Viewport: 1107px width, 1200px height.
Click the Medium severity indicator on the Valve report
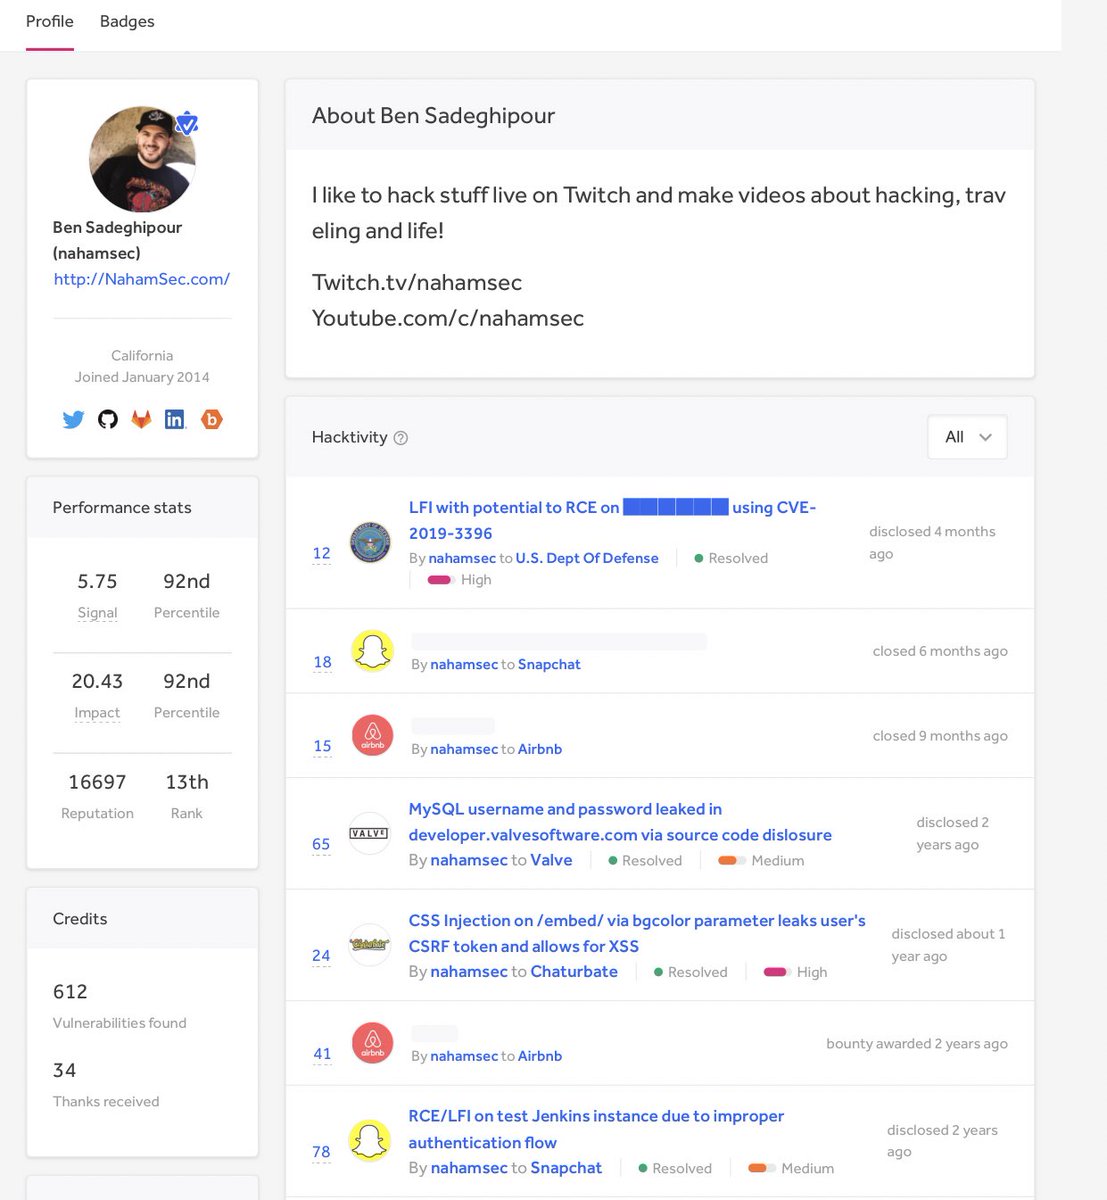pos(761,861)
